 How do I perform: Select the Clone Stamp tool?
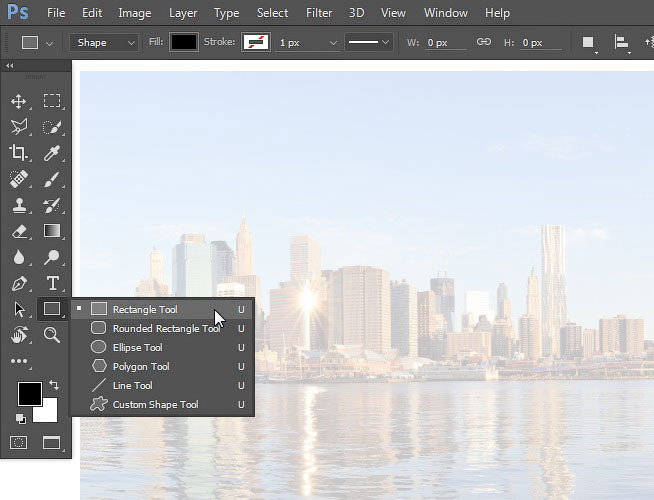19,205
